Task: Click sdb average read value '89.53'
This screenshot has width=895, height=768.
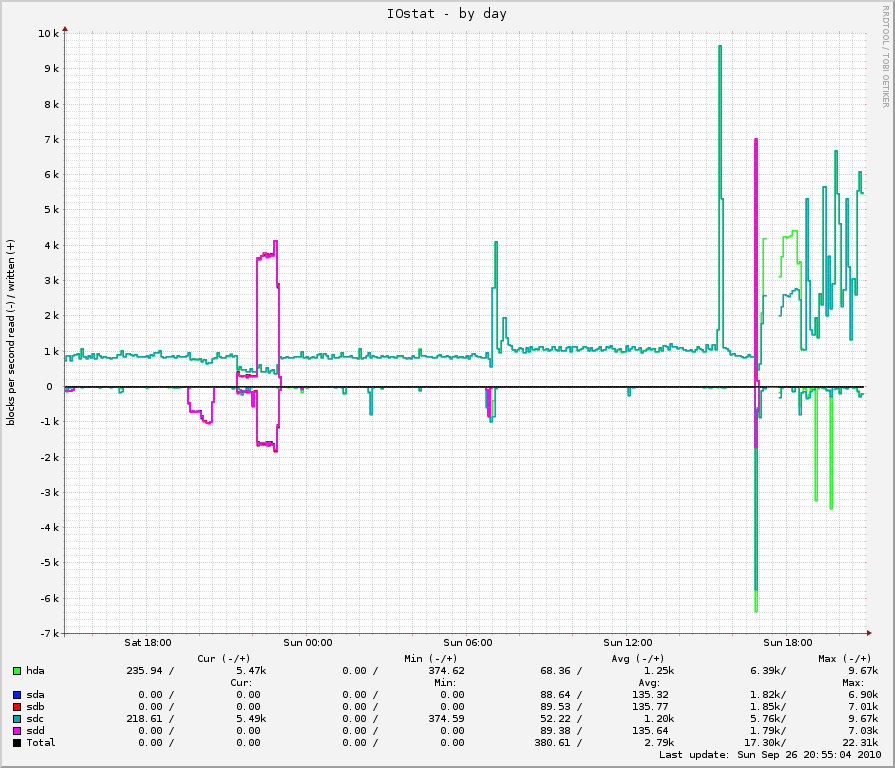Action: 555,707
